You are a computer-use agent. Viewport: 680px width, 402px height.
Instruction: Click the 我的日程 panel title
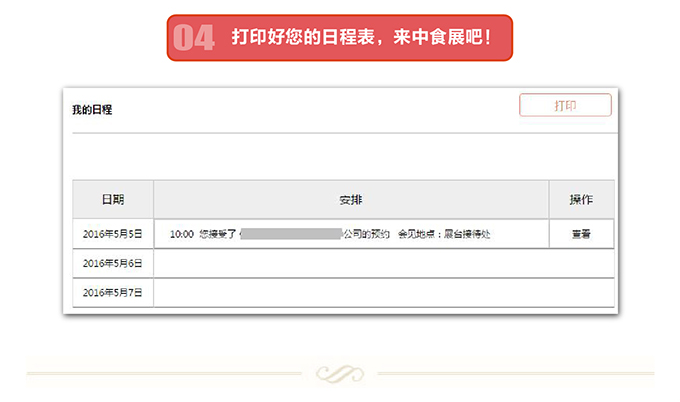coord(92,110)
